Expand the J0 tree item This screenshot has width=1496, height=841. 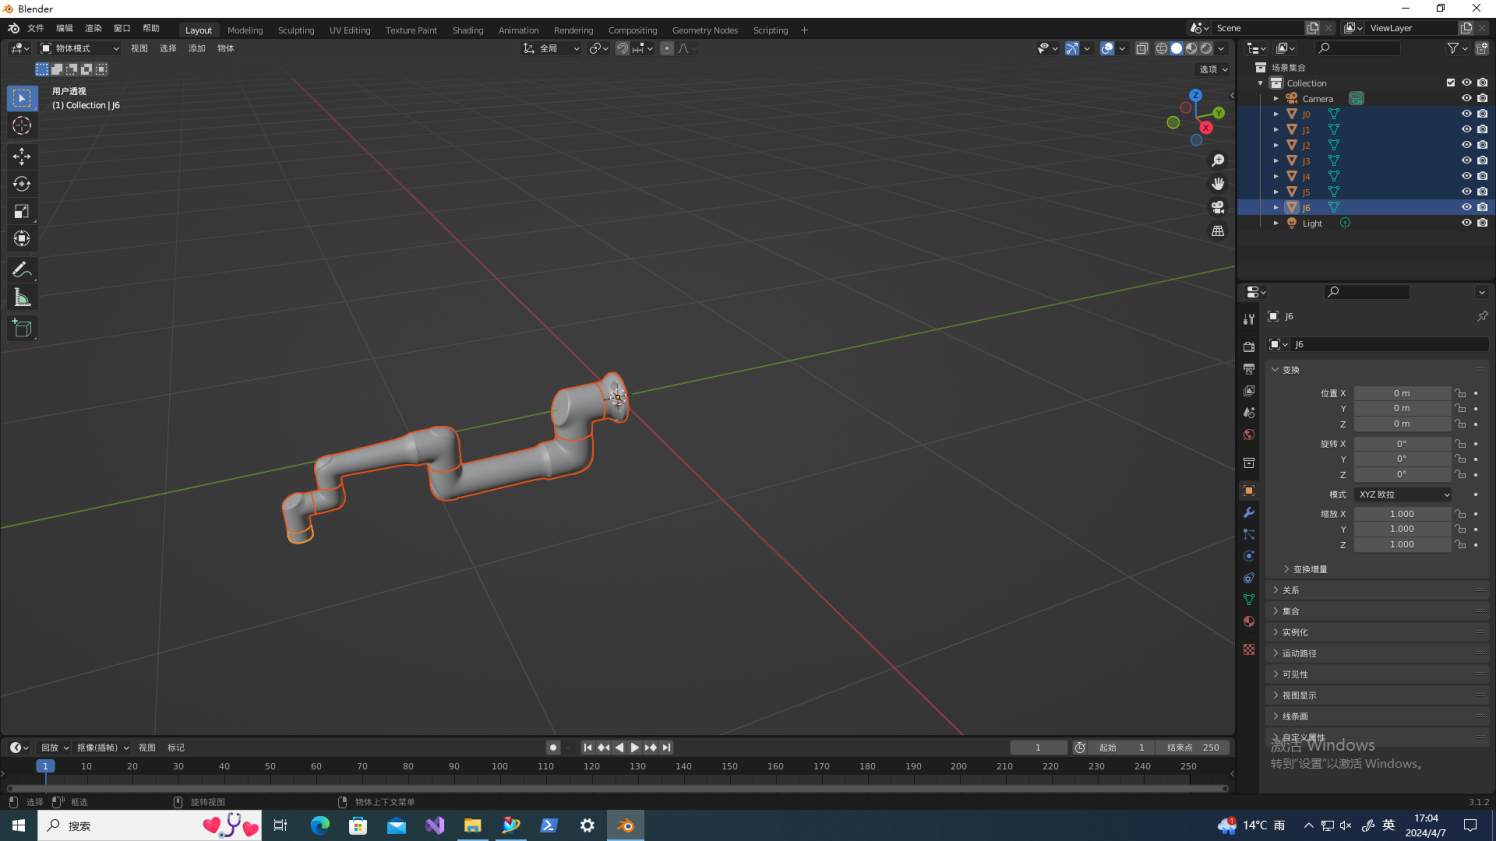click(x=1276, y=114)
